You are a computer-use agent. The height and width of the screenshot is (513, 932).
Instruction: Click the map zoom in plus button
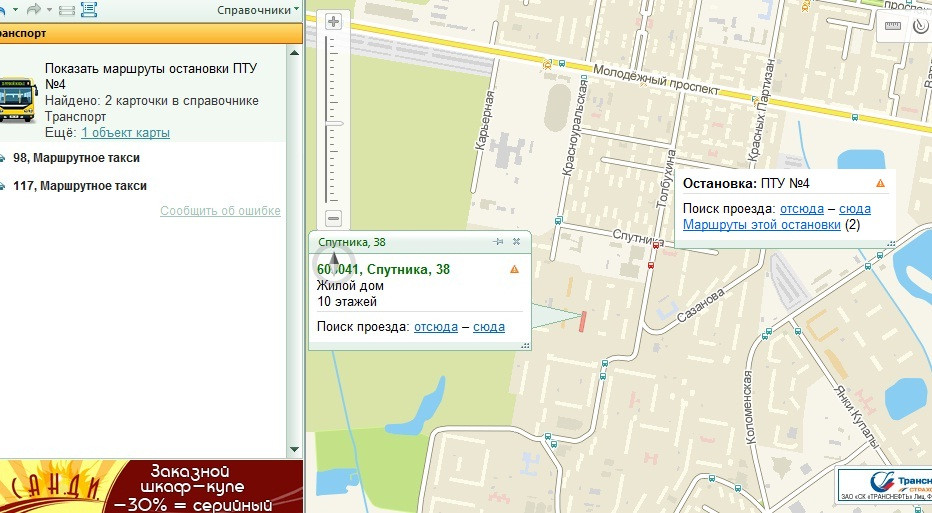tap(333, 22)
